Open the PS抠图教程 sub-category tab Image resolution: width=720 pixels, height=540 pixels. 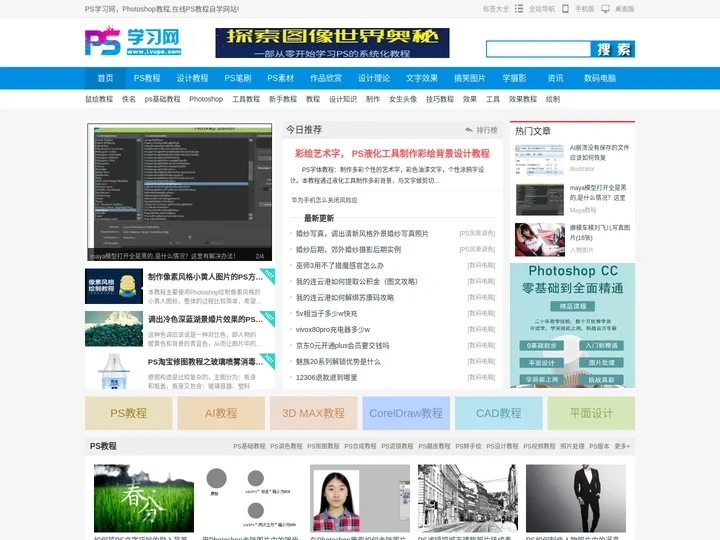[323, 446]
